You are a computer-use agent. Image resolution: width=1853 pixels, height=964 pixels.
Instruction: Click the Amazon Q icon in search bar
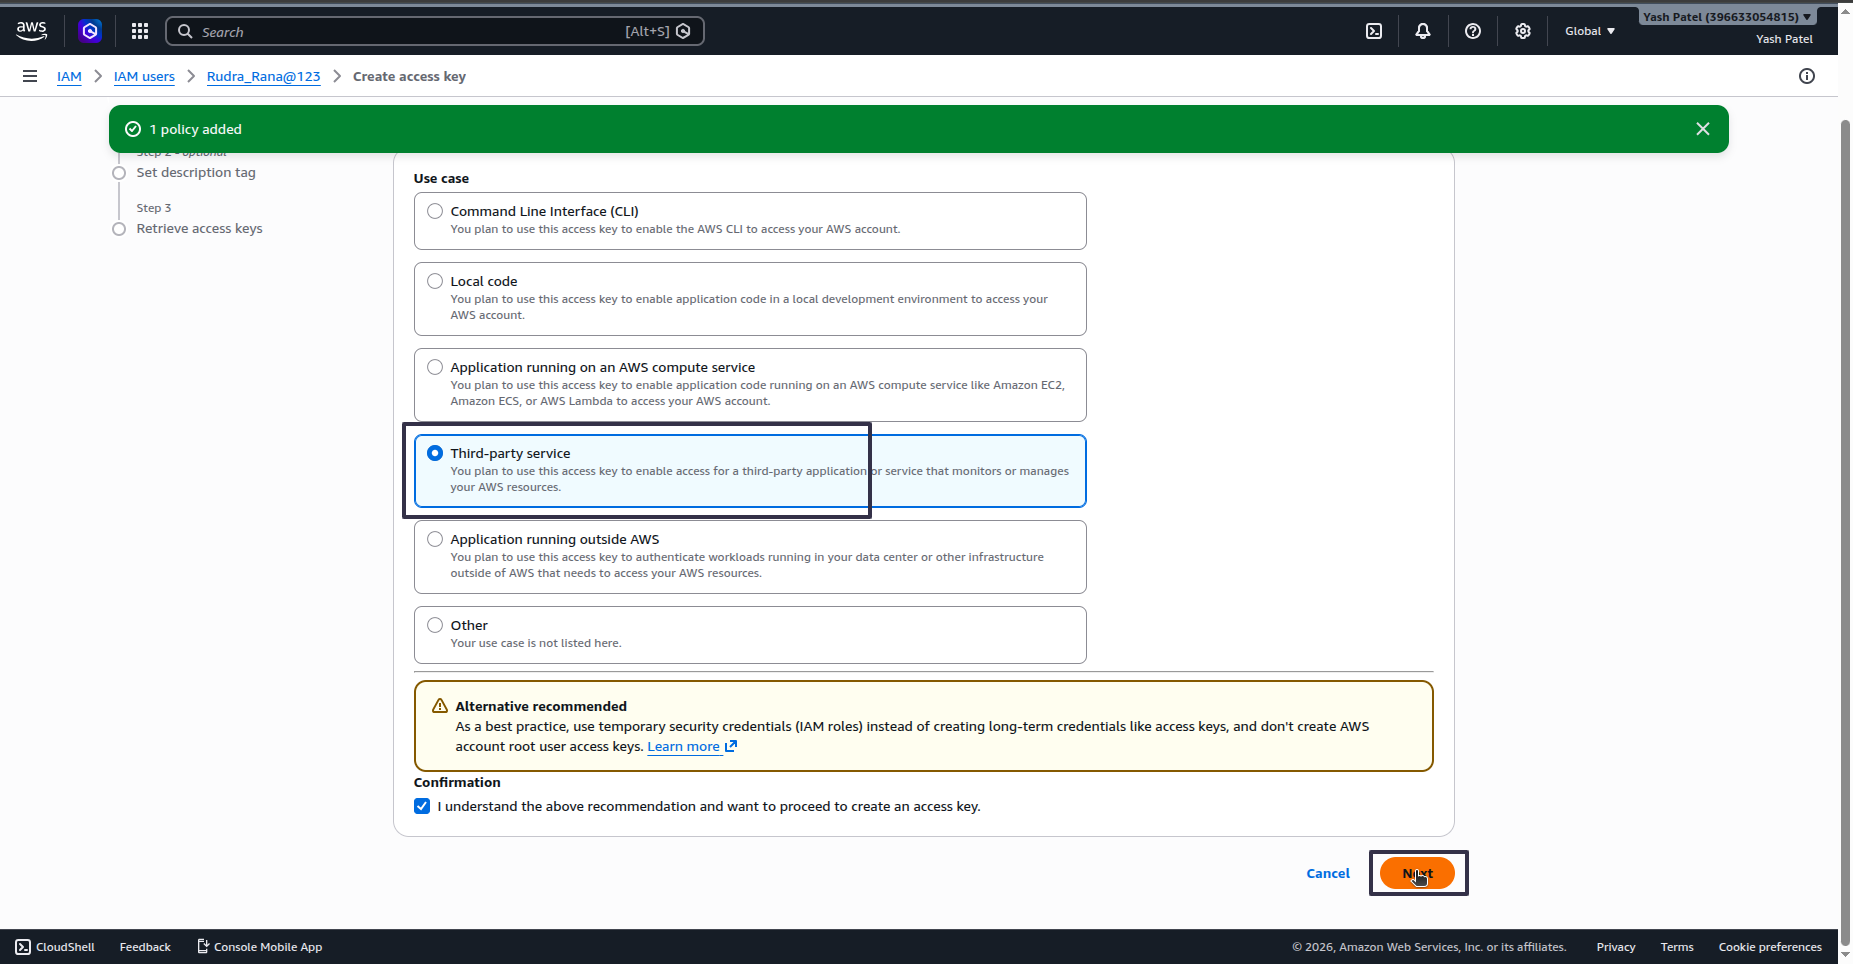(x=684, y=31)
